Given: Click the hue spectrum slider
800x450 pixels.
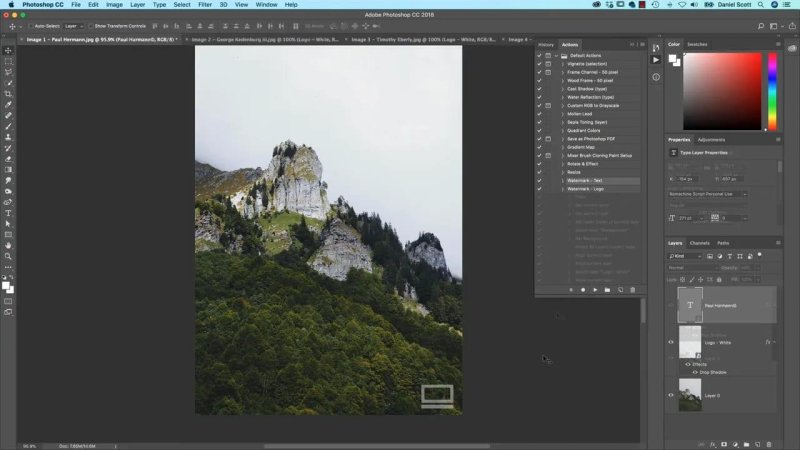Looking at the screenshot, I should click(772, 91).
